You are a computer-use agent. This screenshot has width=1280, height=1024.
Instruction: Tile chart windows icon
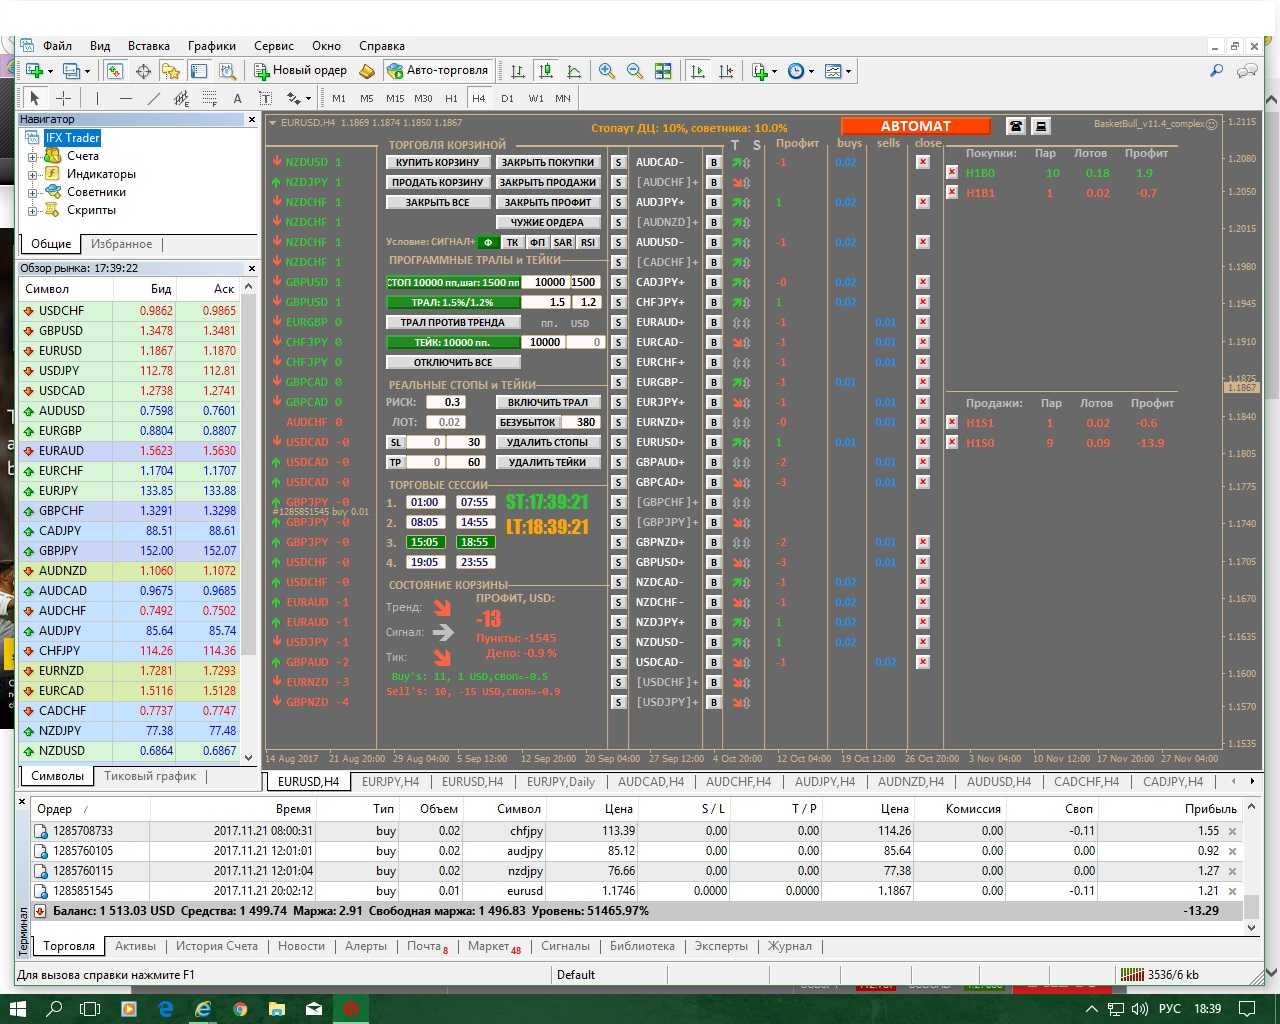(663, 71)
